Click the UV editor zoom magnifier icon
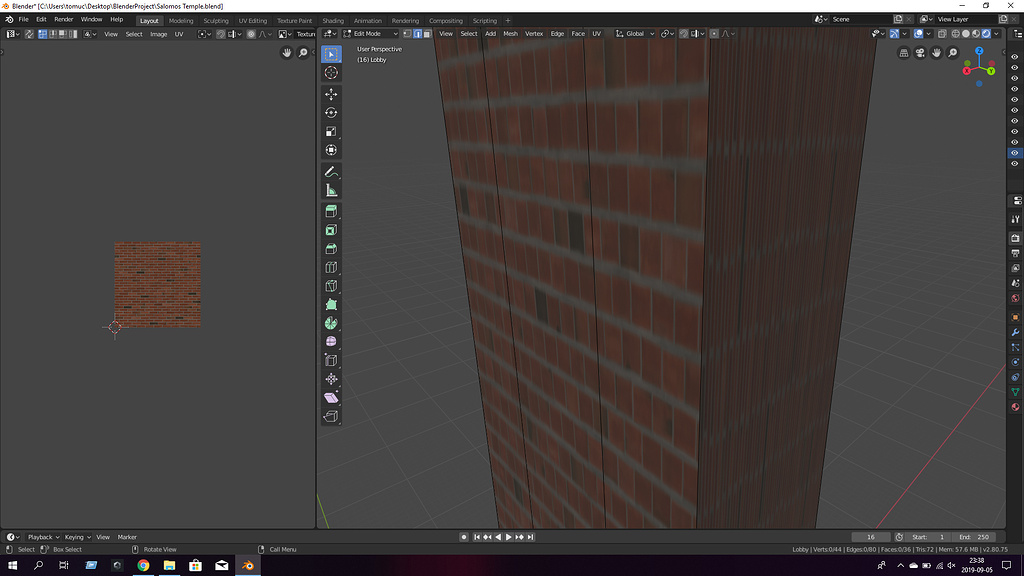Screen dimensions: 1024x576 pos(303,53)
